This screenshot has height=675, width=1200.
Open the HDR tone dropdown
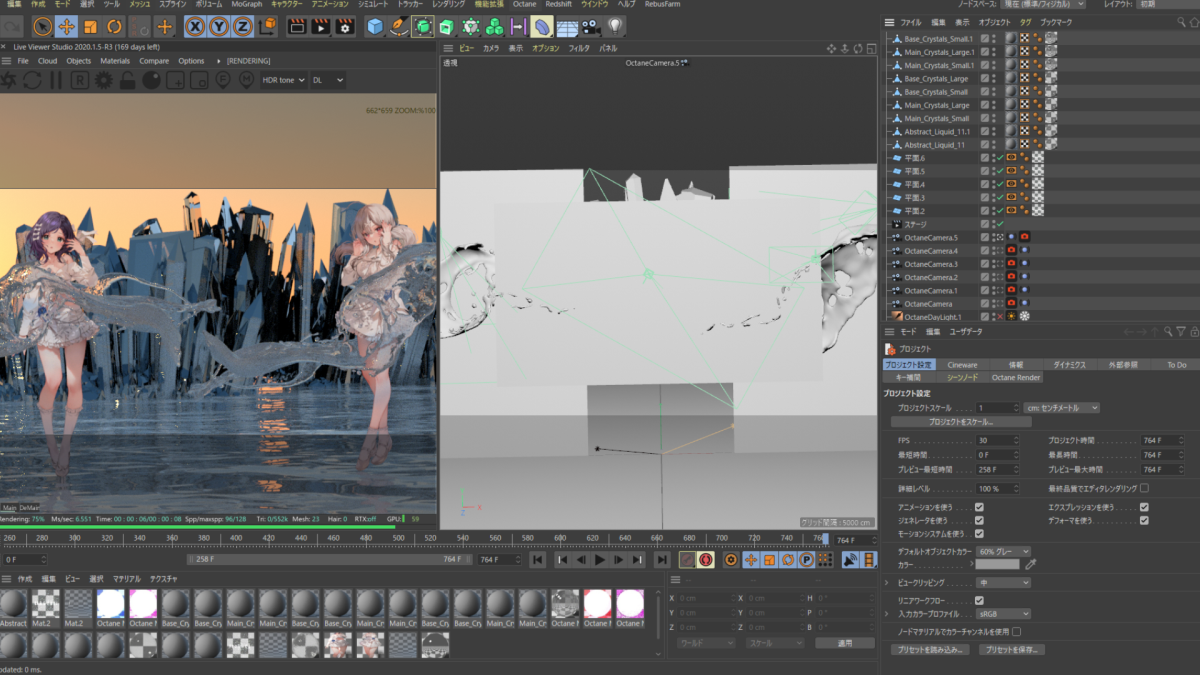(282, 80)
